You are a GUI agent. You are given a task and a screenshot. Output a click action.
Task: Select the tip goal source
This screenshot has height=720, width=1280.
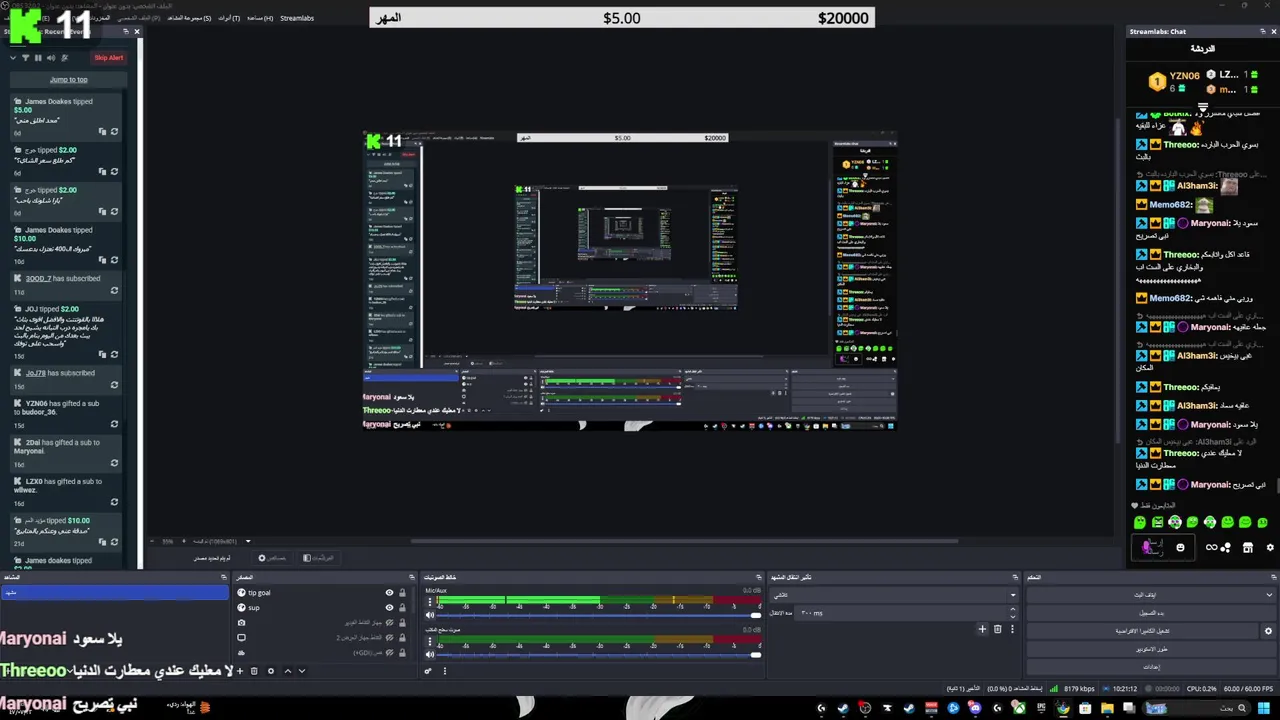point(259,593)
